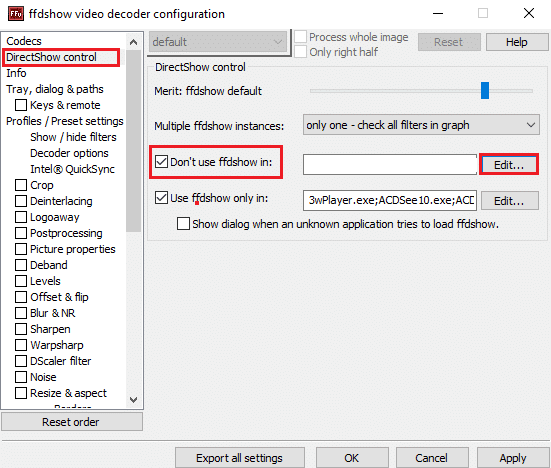Click the list scroll-up arrow

click(134, 43)
